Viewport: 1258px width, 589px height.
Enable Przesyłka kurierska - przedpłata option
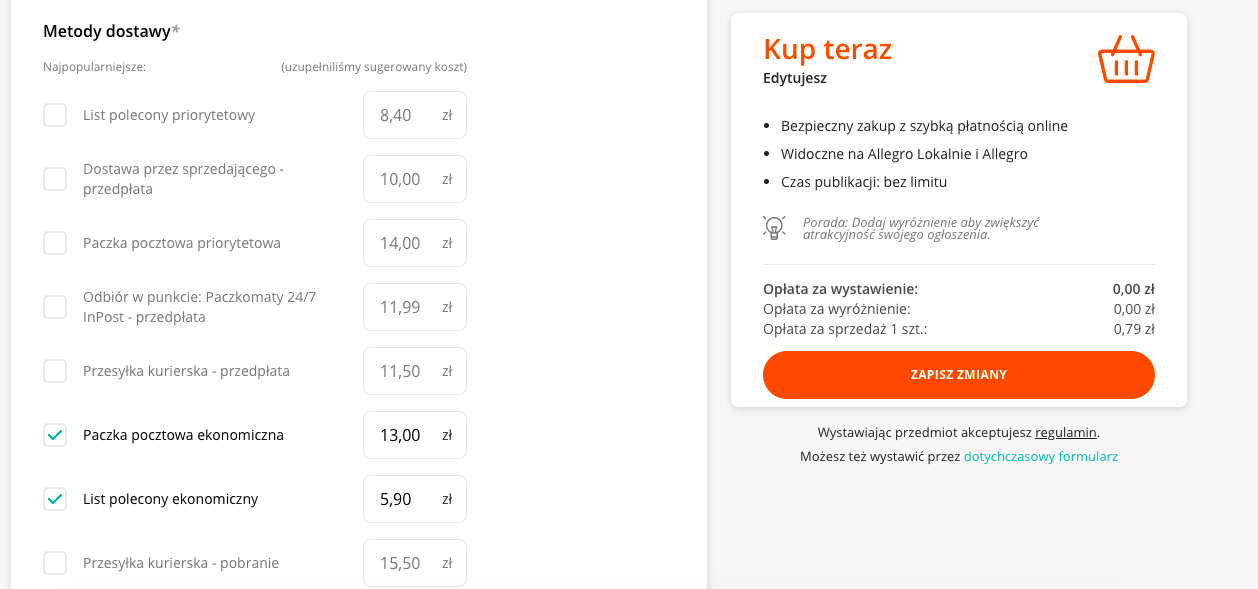55,370
